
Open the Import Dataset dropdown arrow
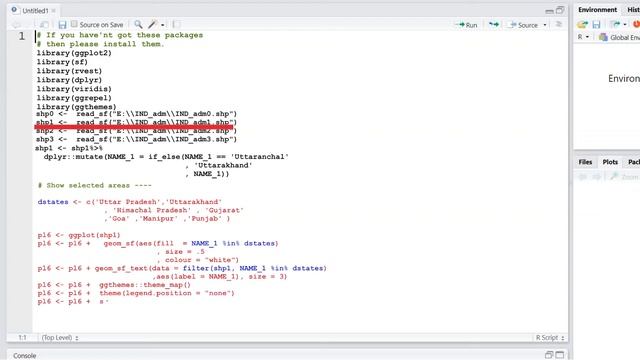(x=625, y=24)
